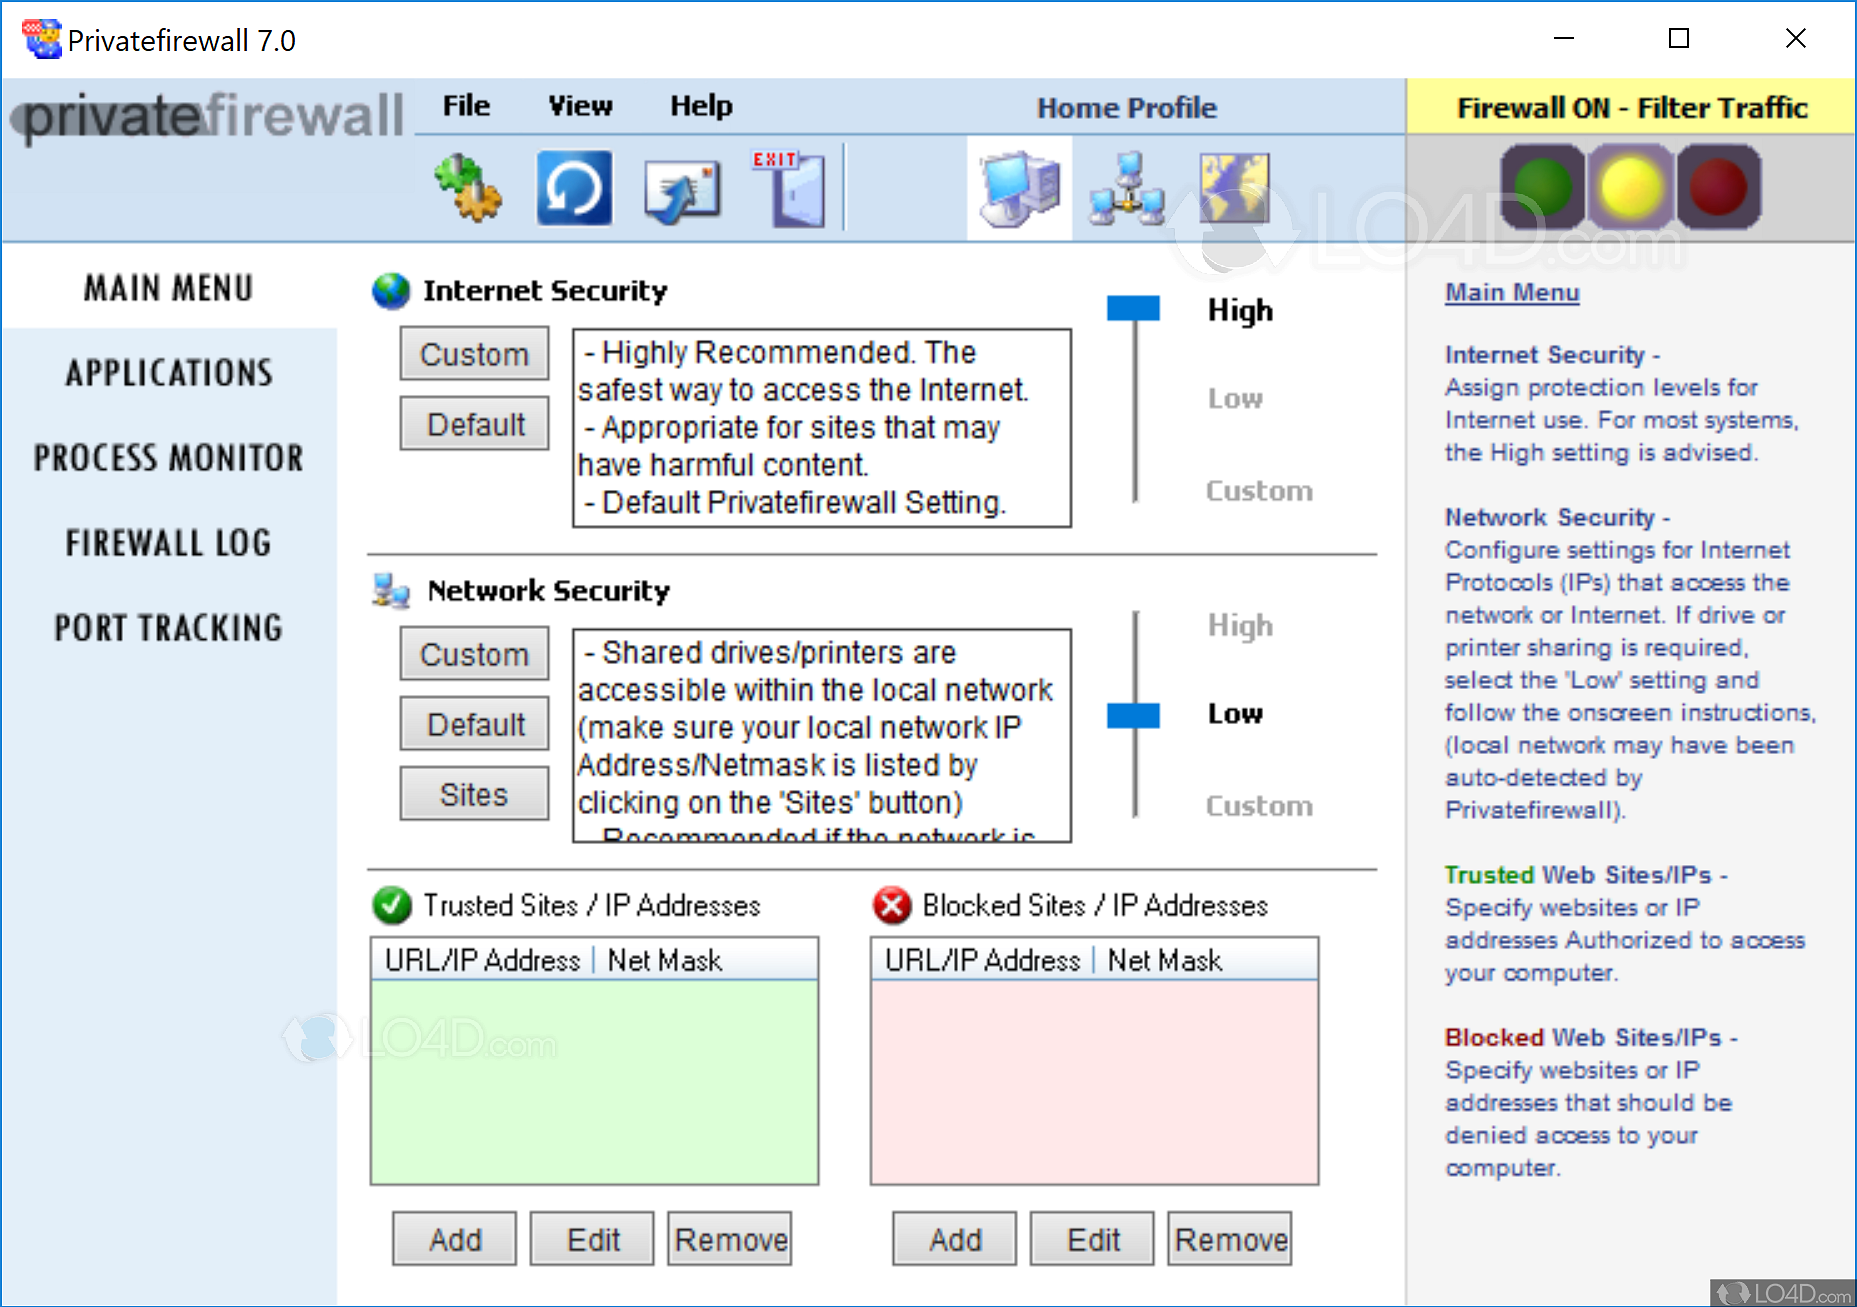Switch to the Applications section
Image resolution: width=1857 pixels, height=1307 pixels.
(168, 372)
